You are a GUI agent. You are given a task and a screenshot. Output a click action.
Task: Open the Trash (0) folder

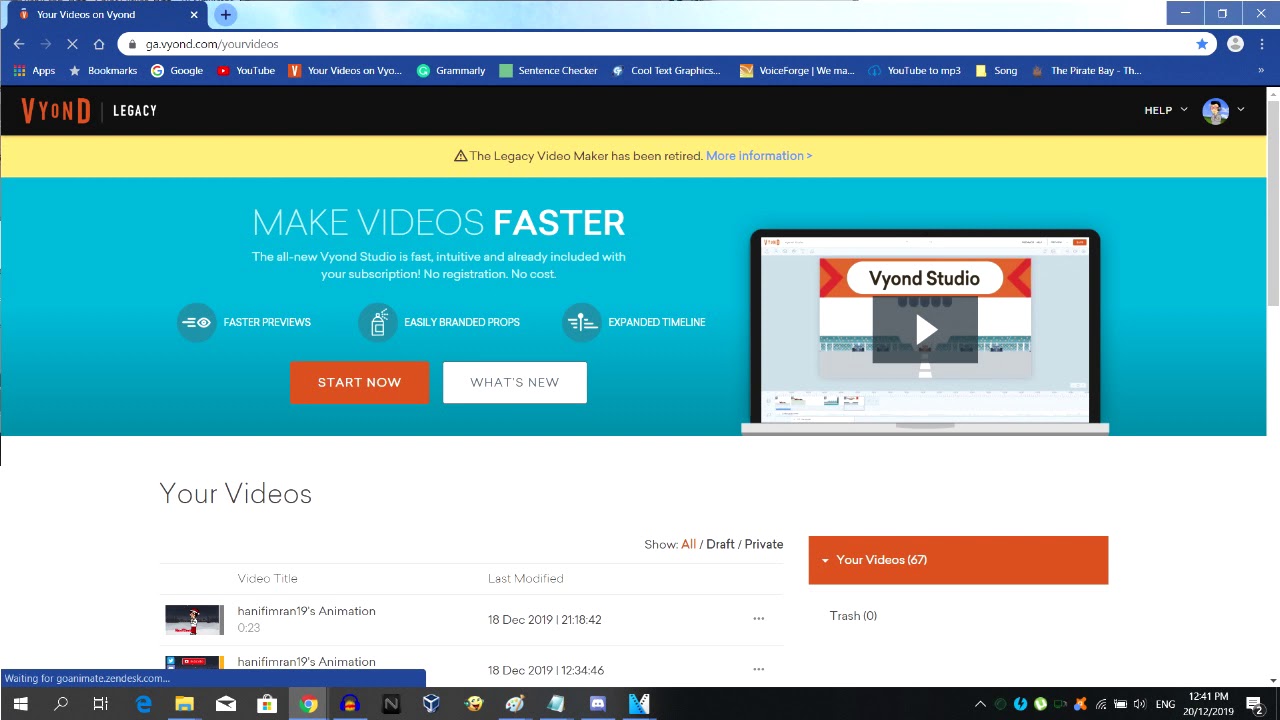[853, 616]
